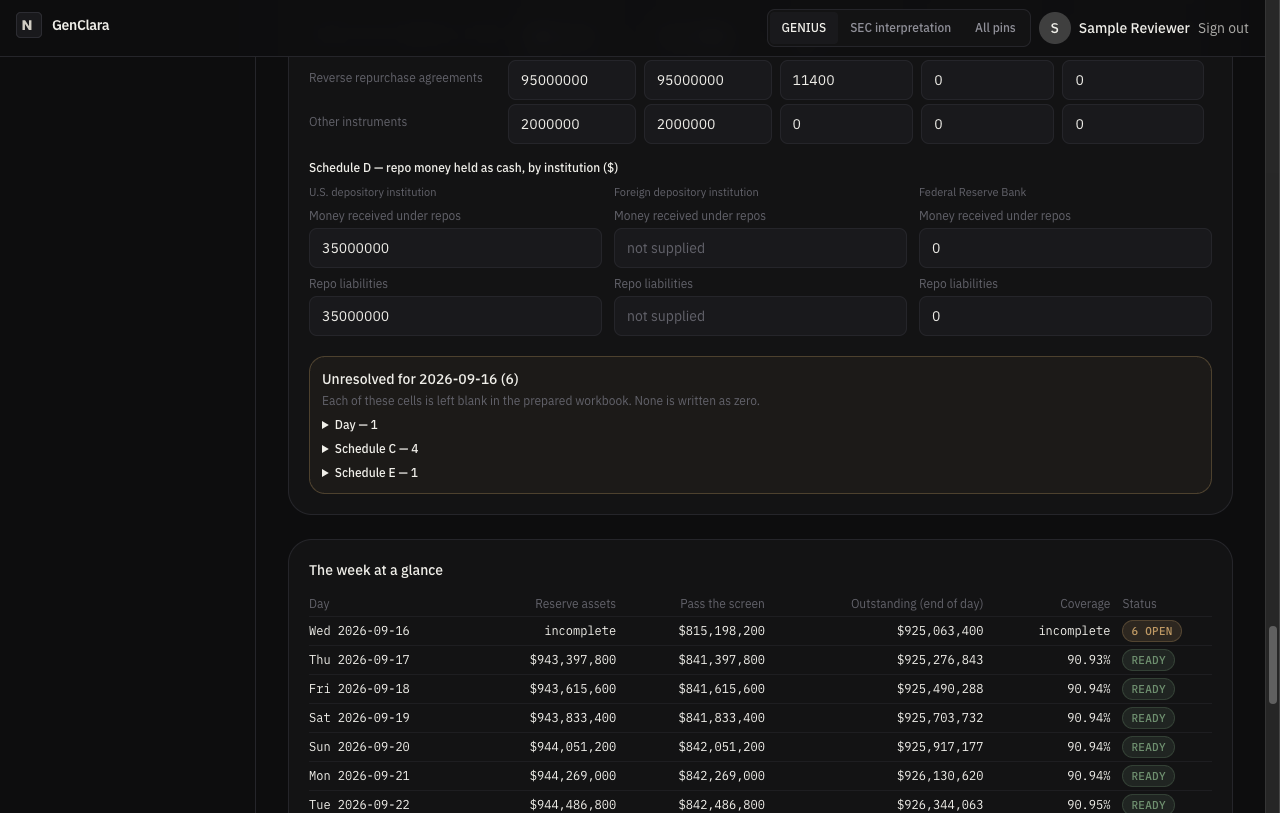Select the Mon 2026-09-21 row
Viewport: 1280px width, 813px height.
click(760, 776)
